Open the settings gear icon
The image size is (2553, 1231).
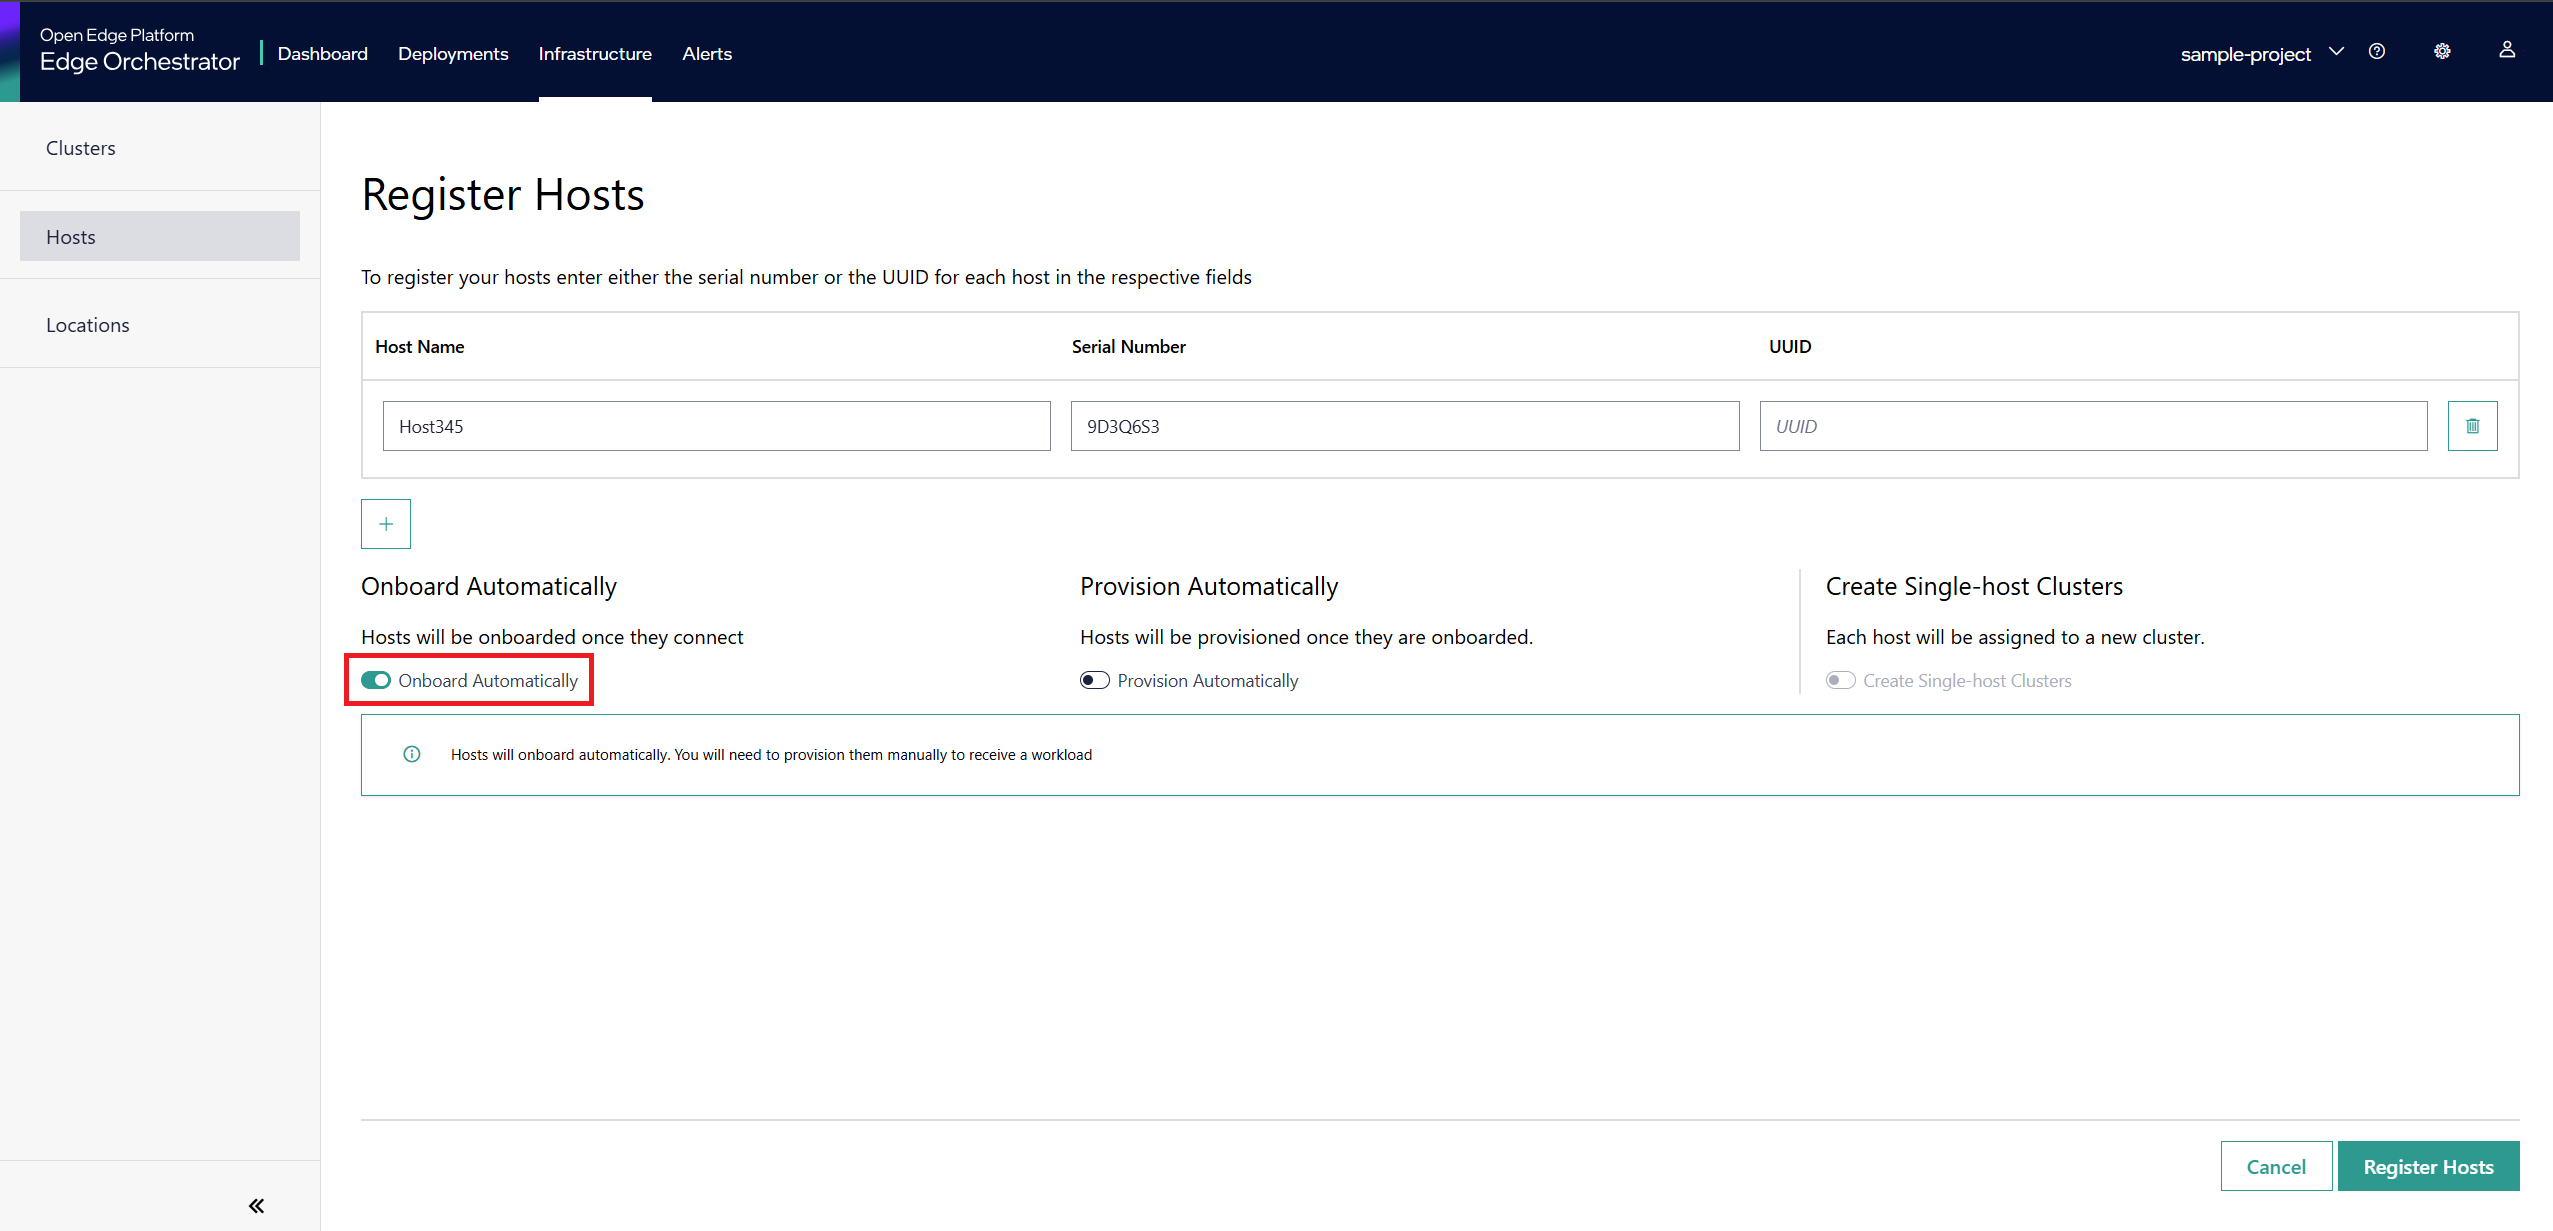(x=2442, y=52)
